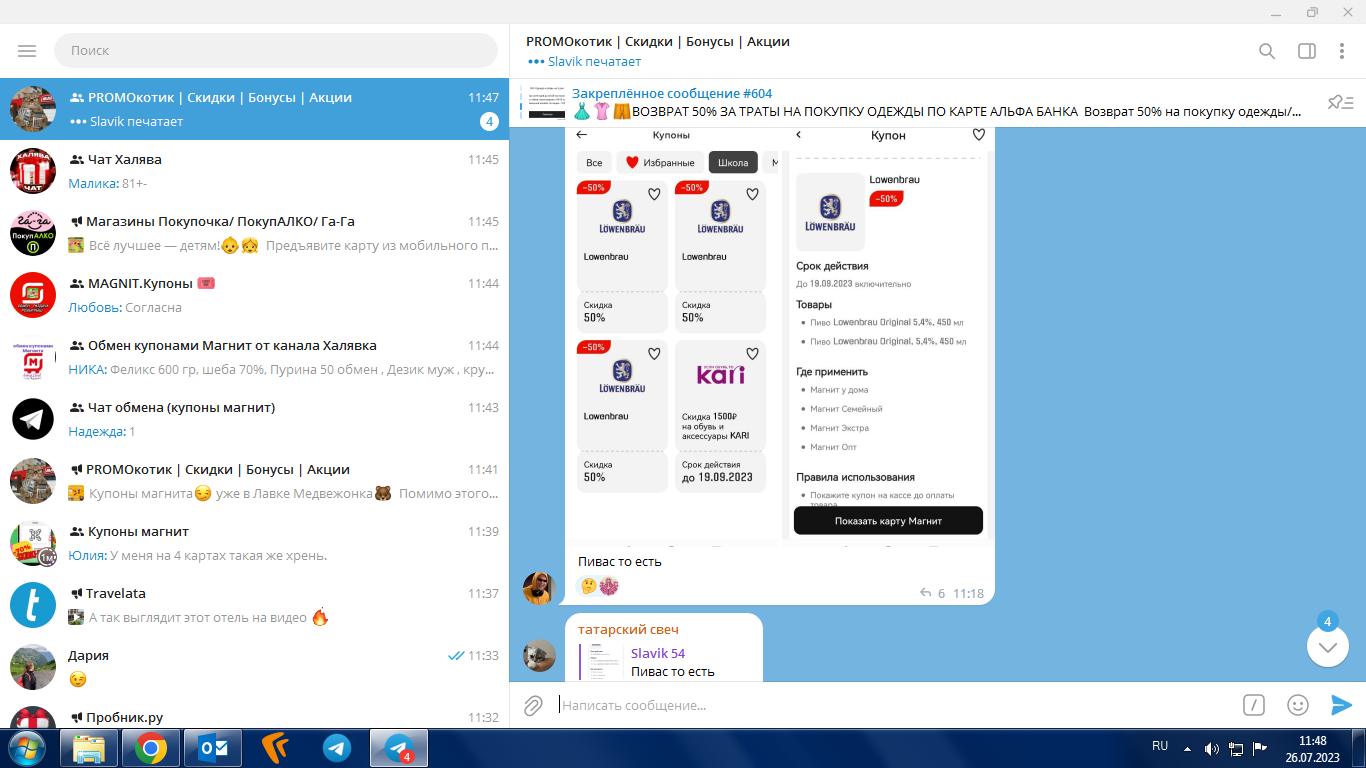Open Outlook from the taskbar

tap(213, 748)
